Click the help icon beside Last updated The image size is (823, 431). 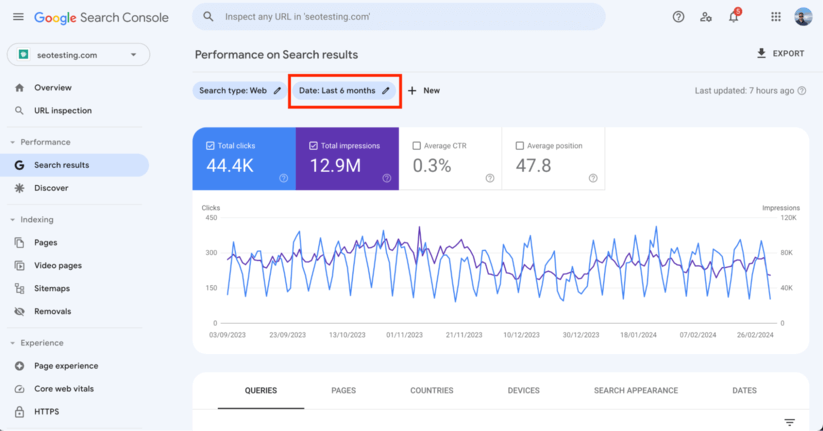pos(801,91)
